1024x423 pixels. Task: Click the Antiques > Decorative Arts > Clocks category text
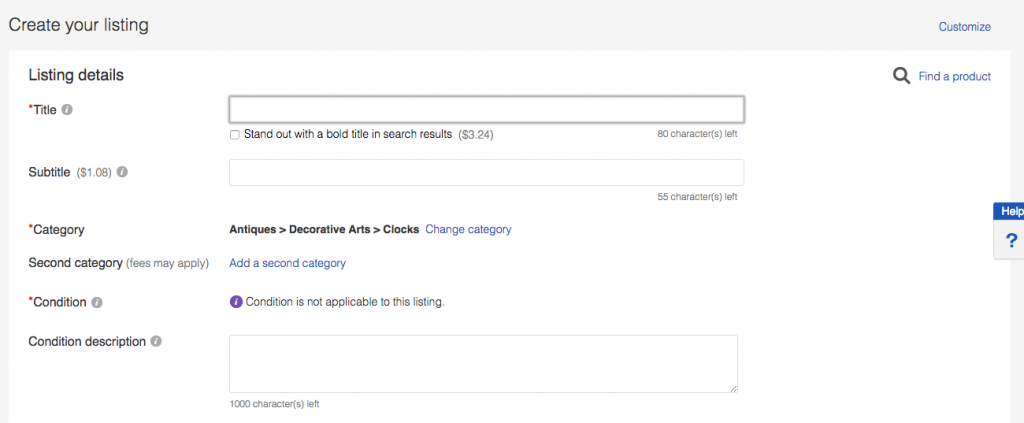tap(324, 229)
